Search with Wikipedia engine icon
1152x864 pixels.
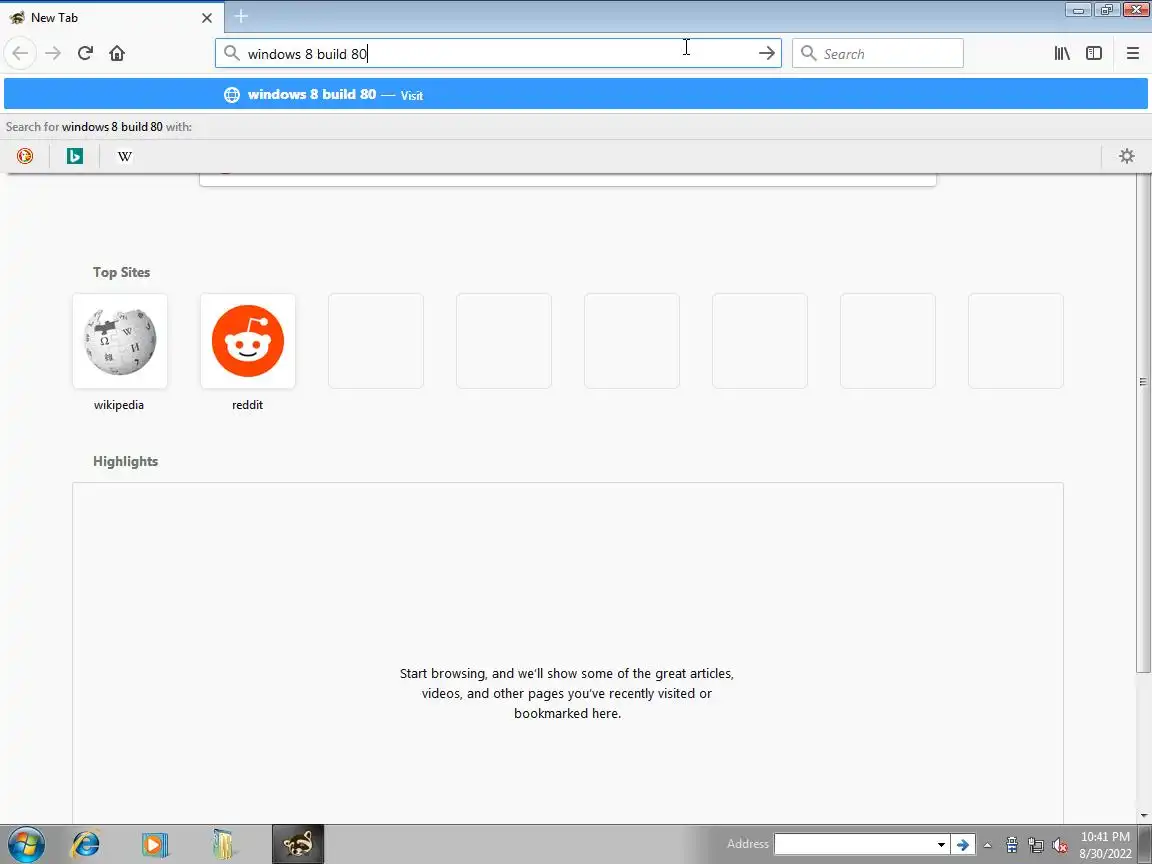pos(125,156)
